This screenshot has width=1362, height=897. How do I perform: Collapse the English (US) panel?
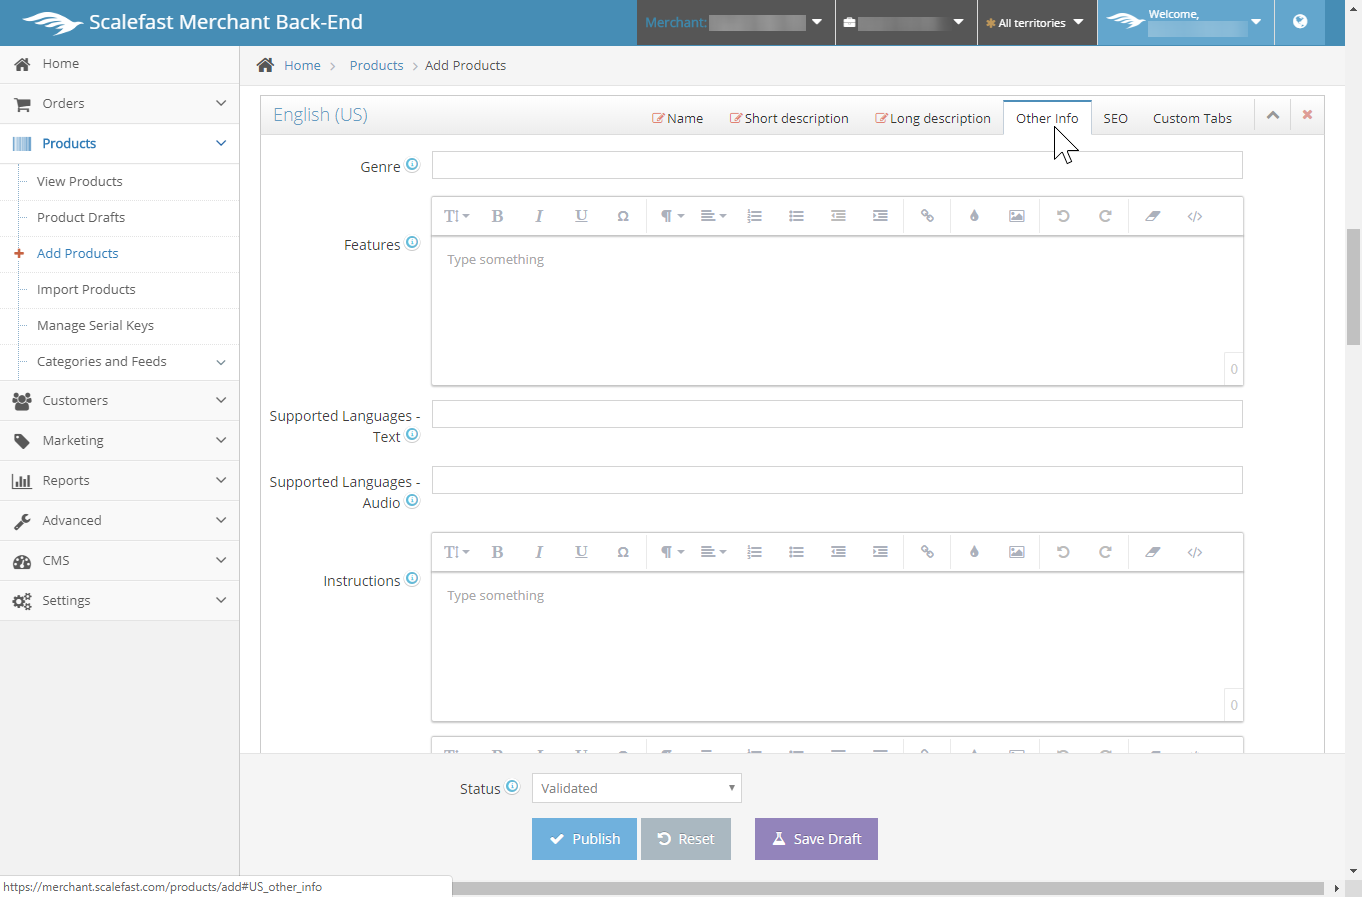point(1272,115)
